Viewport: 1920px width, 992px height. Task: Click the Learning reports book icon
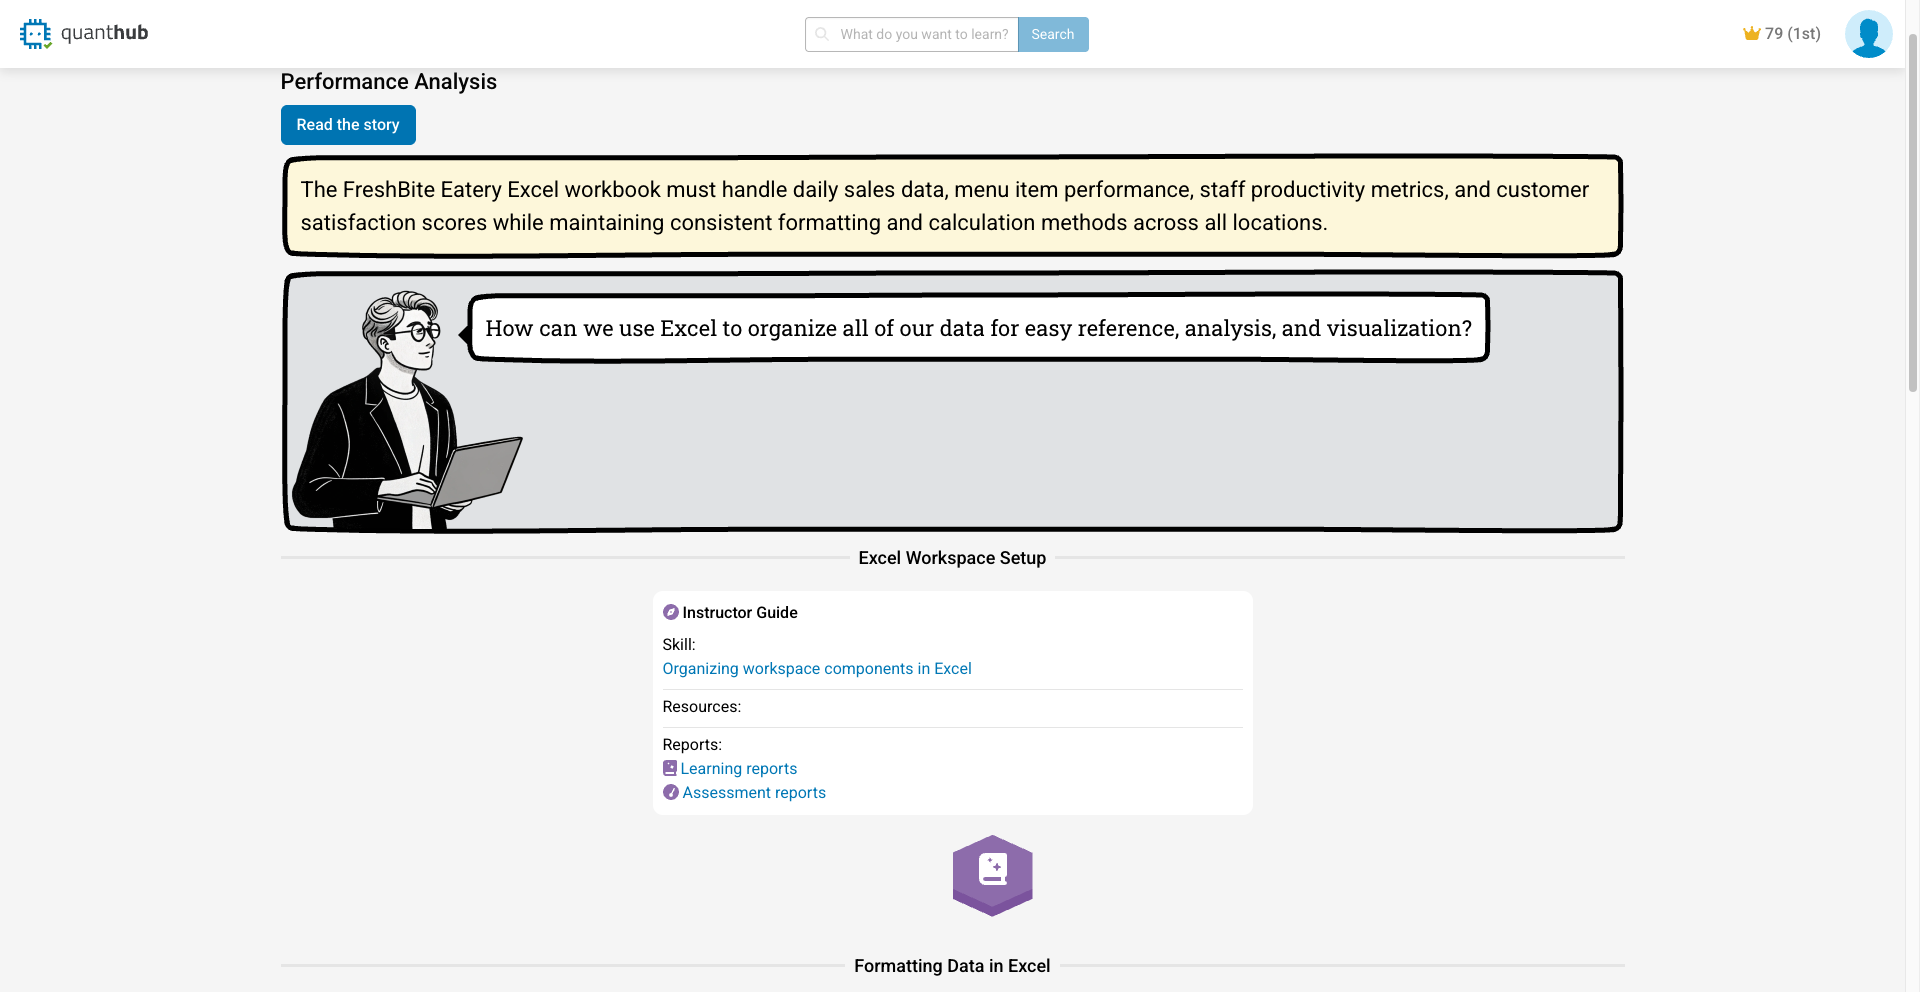pyautogui.click(x=670, y=768)
